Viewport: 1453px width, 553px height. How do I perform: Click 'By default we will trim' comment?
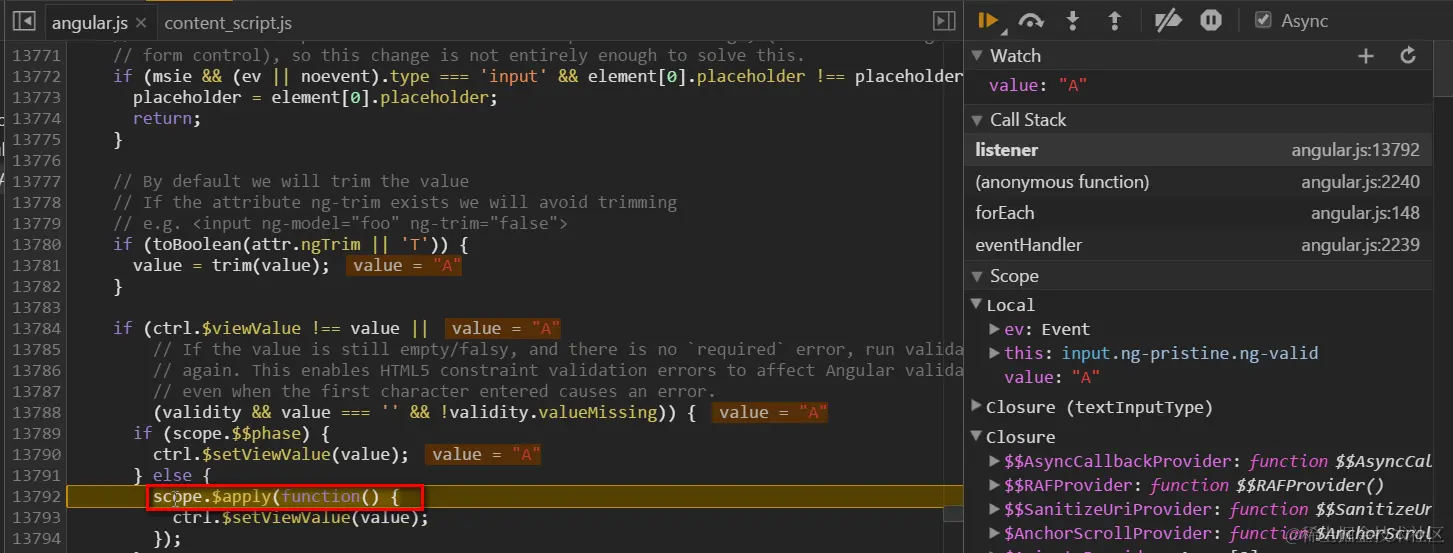coord(291,182)
